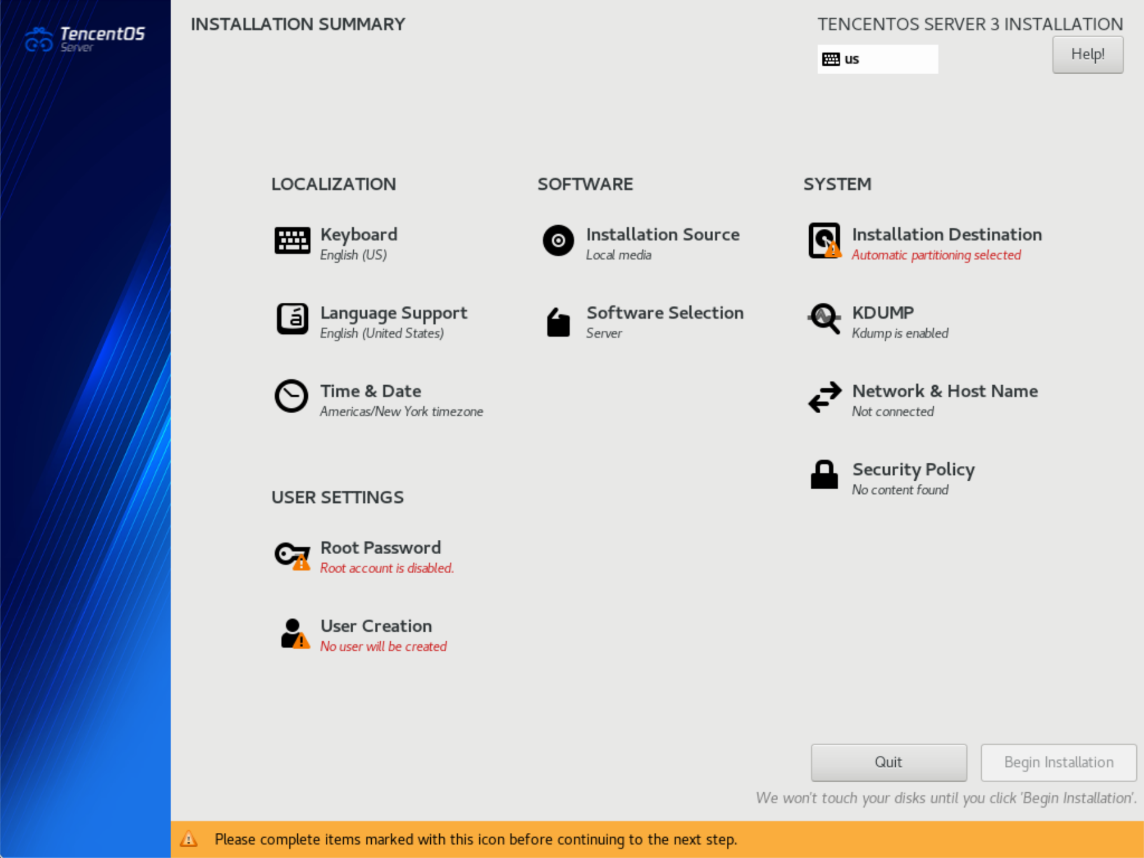The height and width of the screenshot is (858, 1144).
Task: Open the Time & Date clock icon
Action: coord(291,396)
